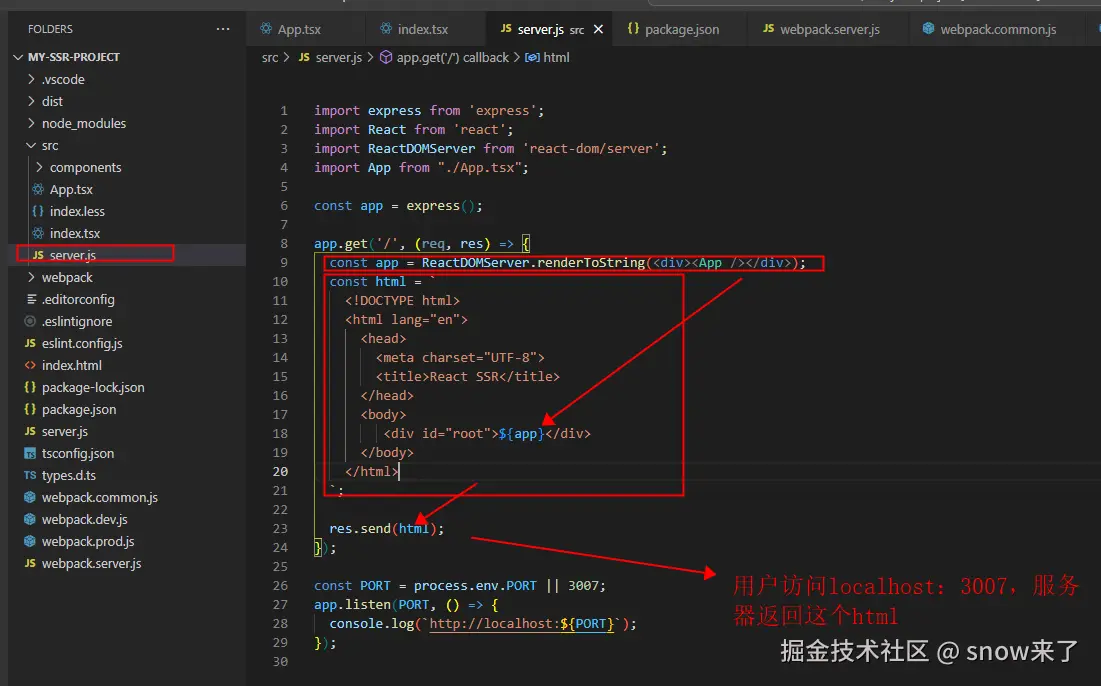Close the server.js editor tab

[598, 29]
